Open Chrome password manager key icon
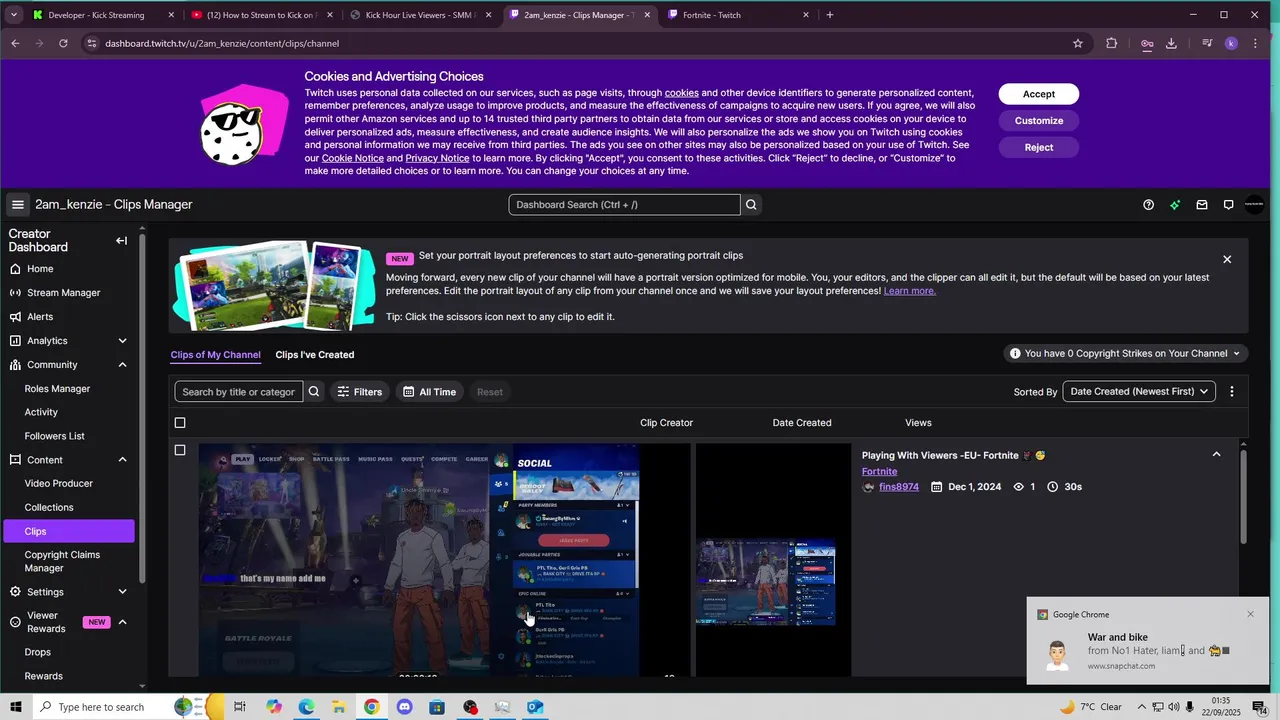The height and width of the screenshot is (720, 1280). (1147, 43)
